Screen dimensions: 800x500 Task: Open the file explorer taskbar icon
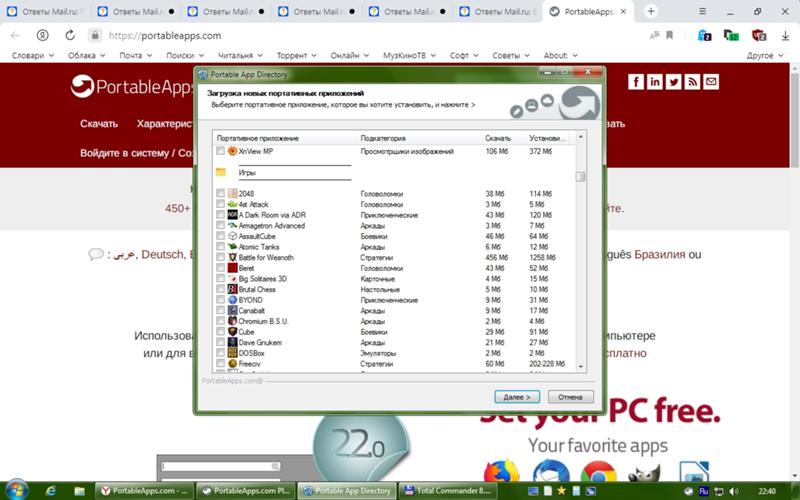[79, 491]
